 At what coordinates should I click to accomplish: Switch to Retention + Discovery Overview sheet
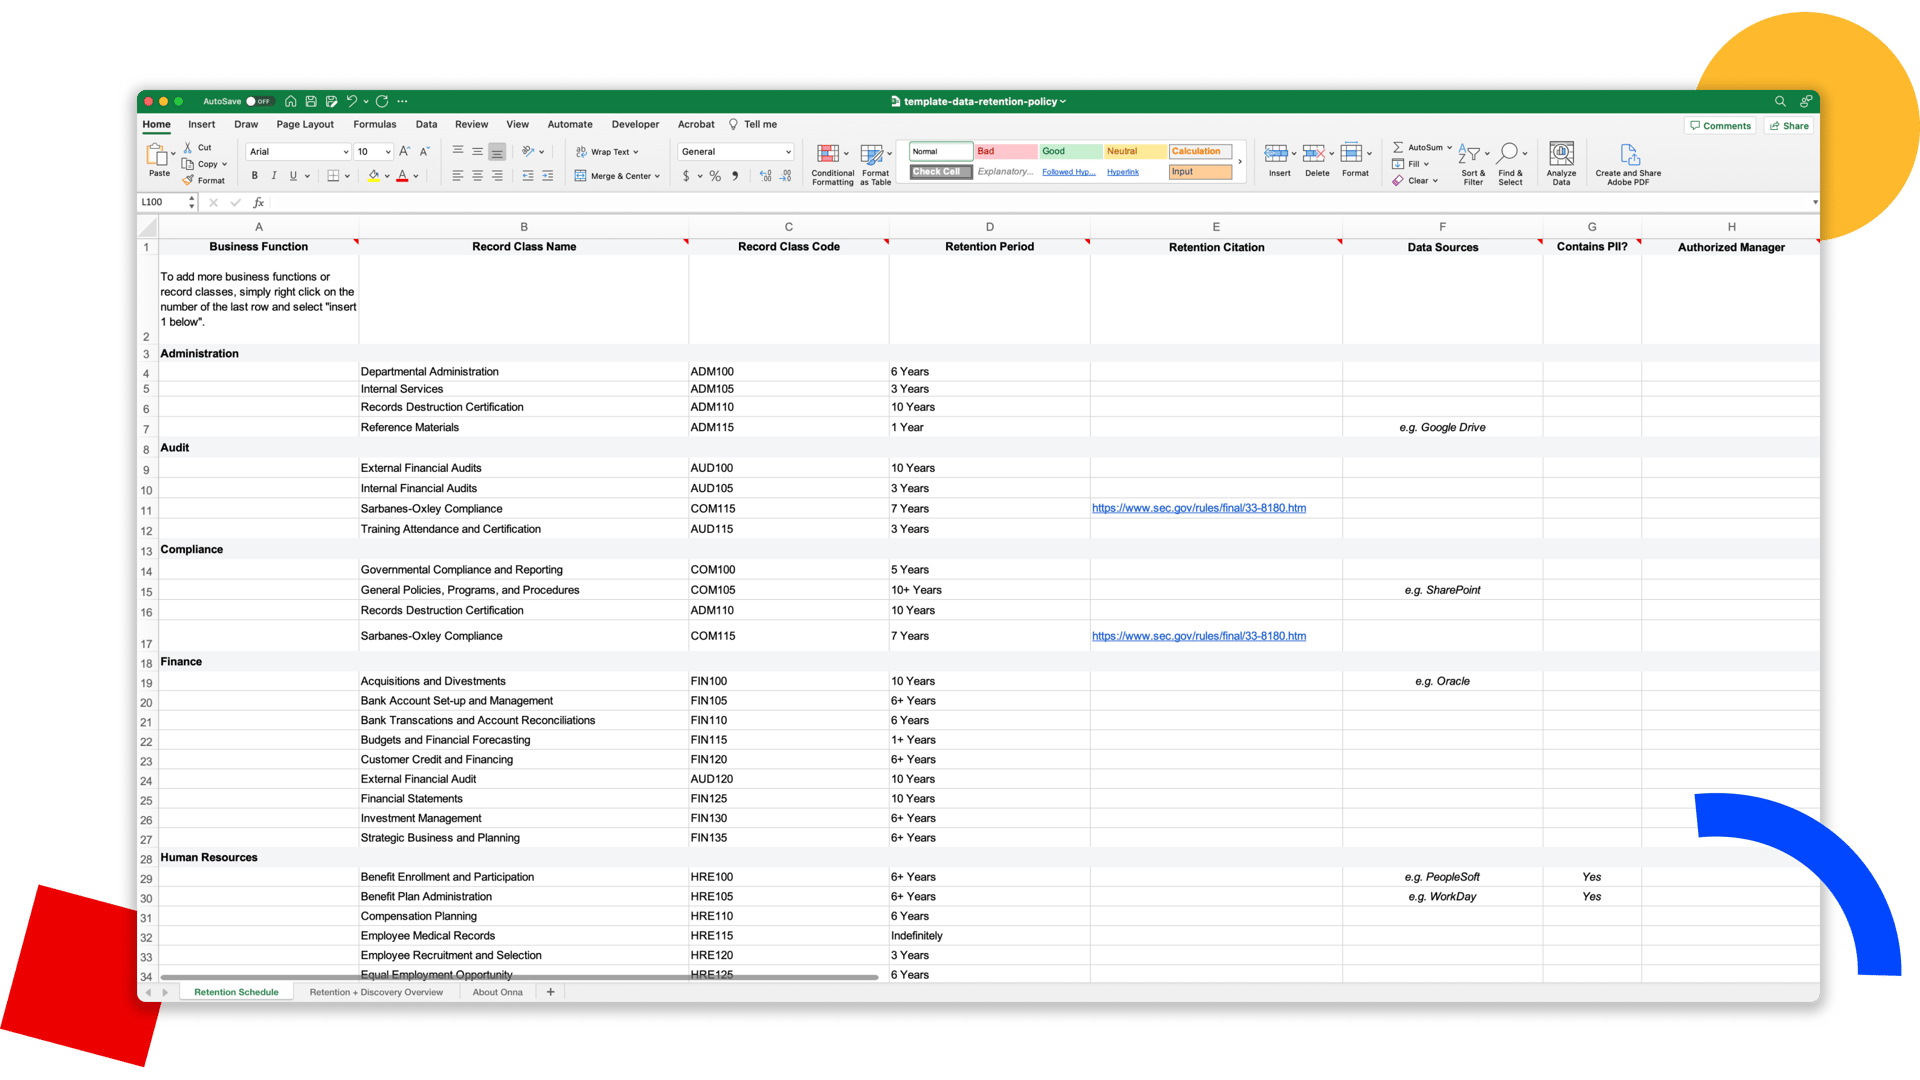point(376,992)
